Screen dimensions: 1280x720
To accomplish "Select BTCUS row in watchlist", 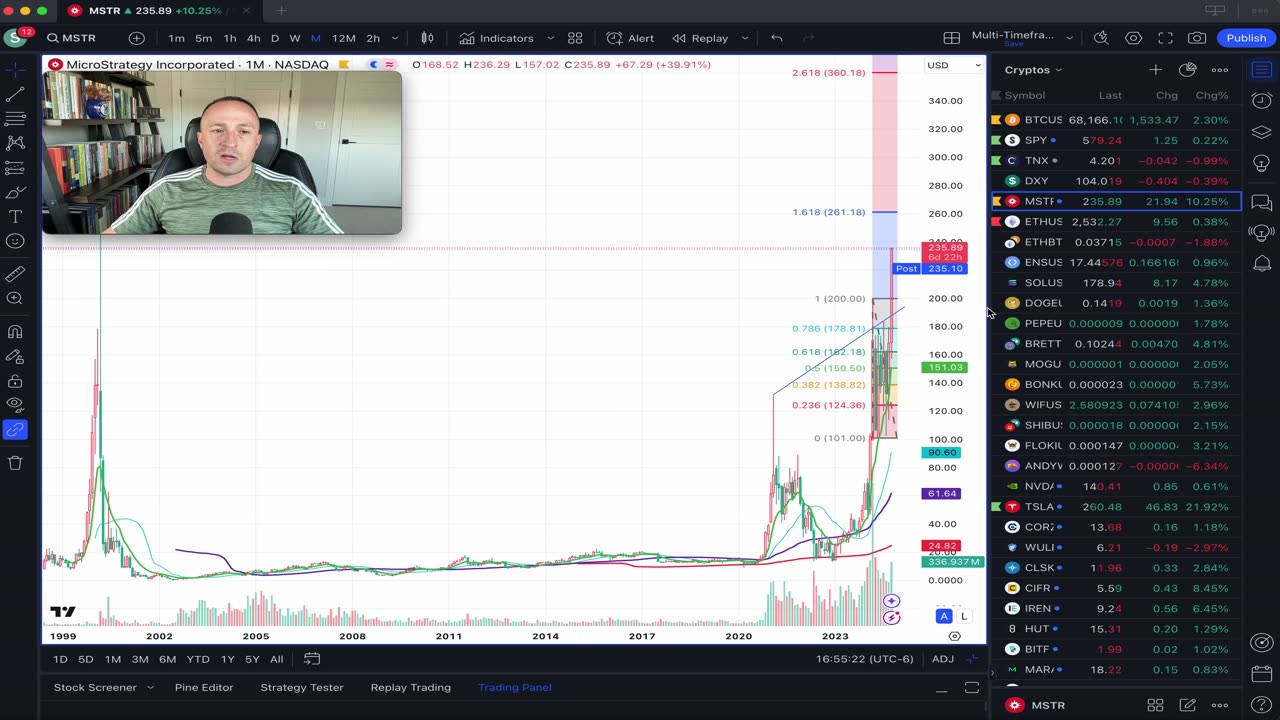I will pos(1116,120).
